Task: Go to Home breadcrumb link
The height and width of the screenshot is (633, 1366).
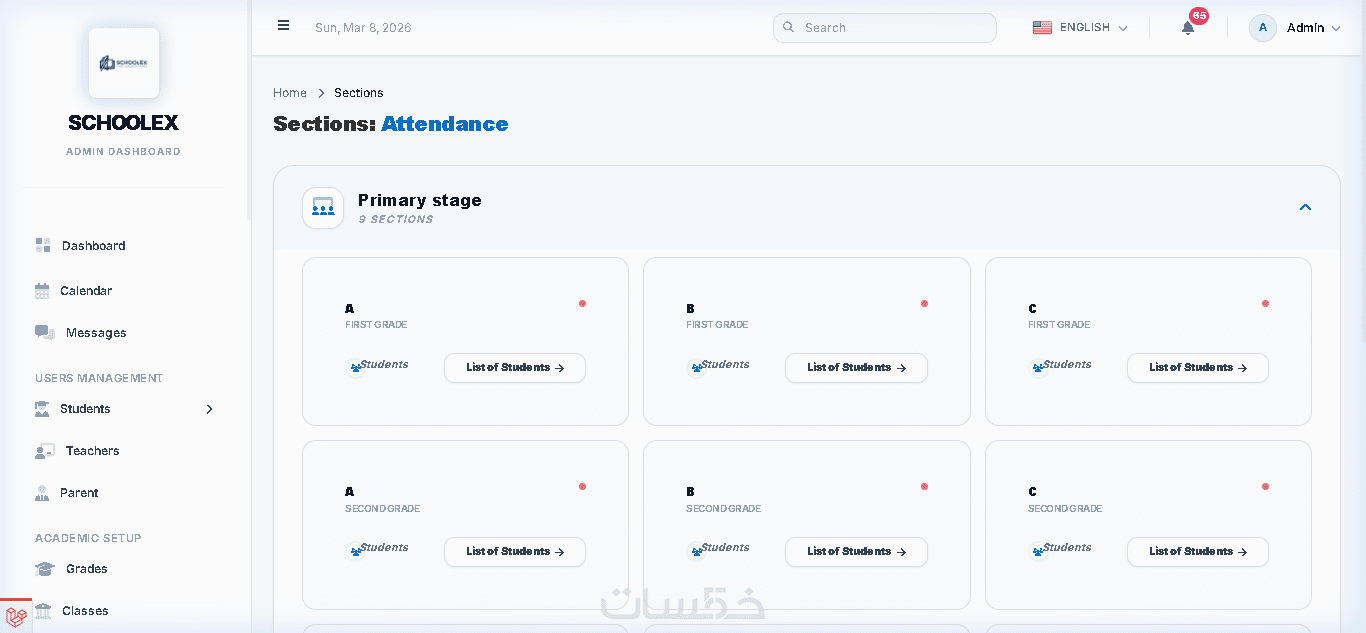Action: 290,93
